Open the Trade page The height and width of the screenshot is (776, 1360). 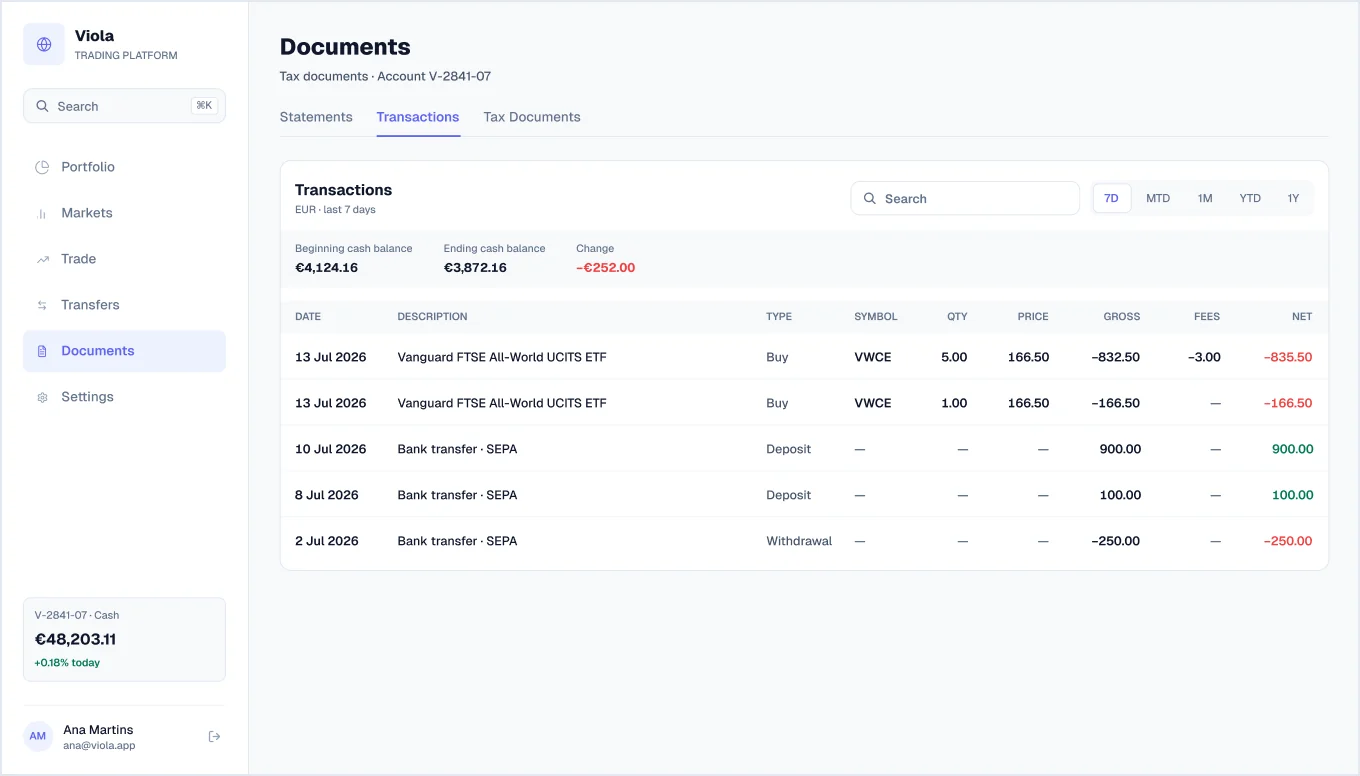pyautogui.click(x=124, y=259)
